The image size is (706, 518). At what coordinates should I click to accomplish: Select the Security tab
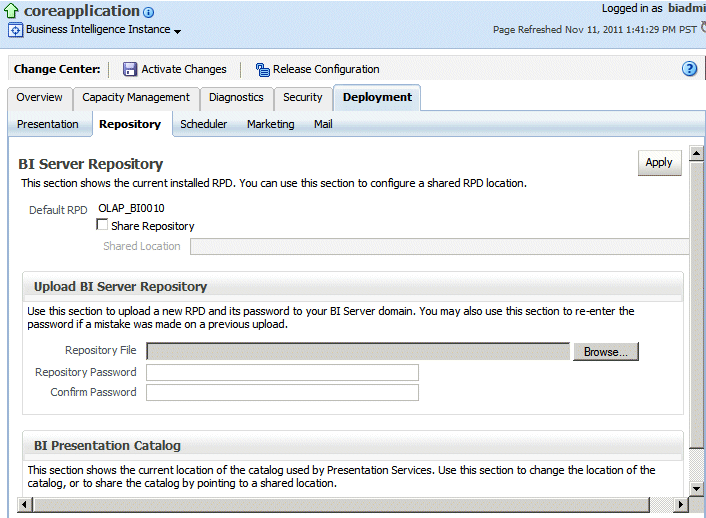(302, 98)
